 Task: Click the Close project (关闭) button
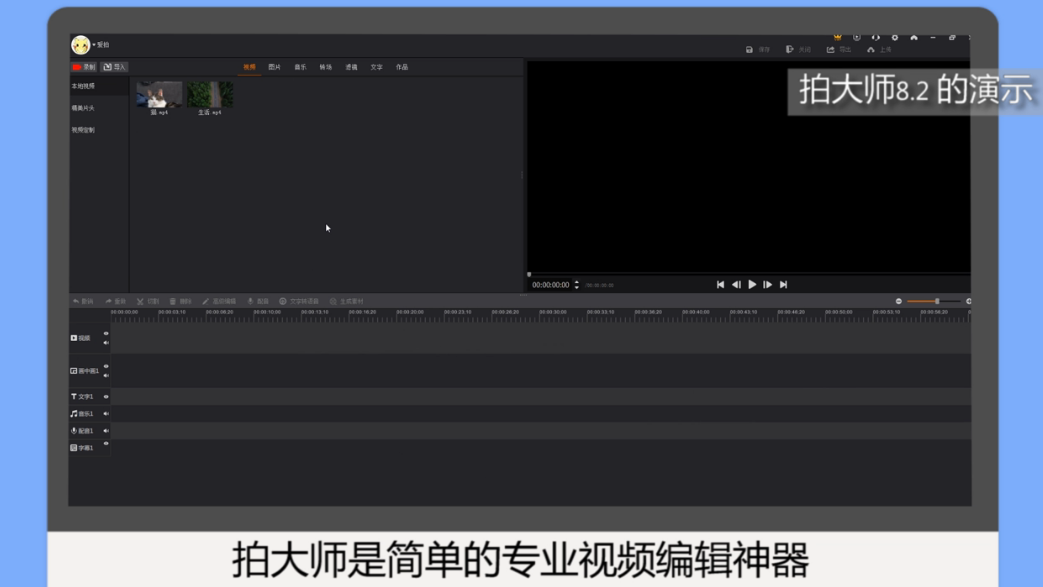coord(798,50)
